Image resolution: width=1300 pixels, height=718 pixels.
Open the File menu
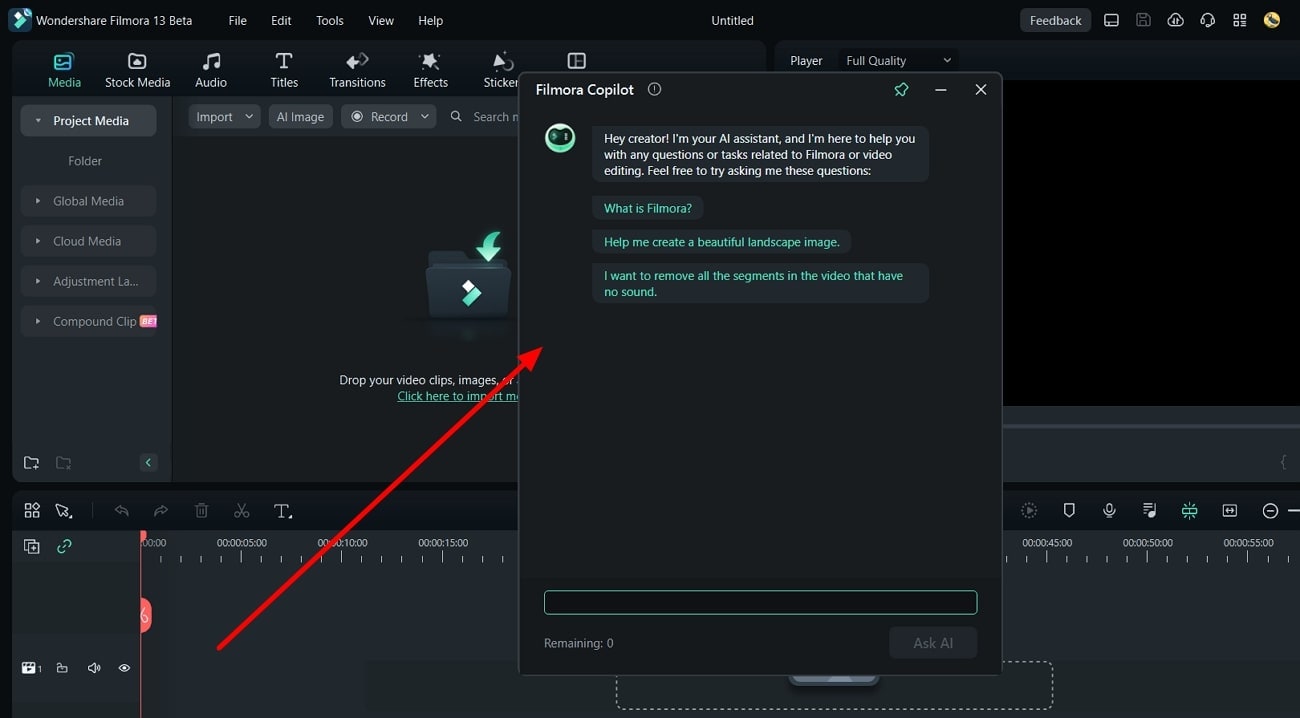(237, 20)
